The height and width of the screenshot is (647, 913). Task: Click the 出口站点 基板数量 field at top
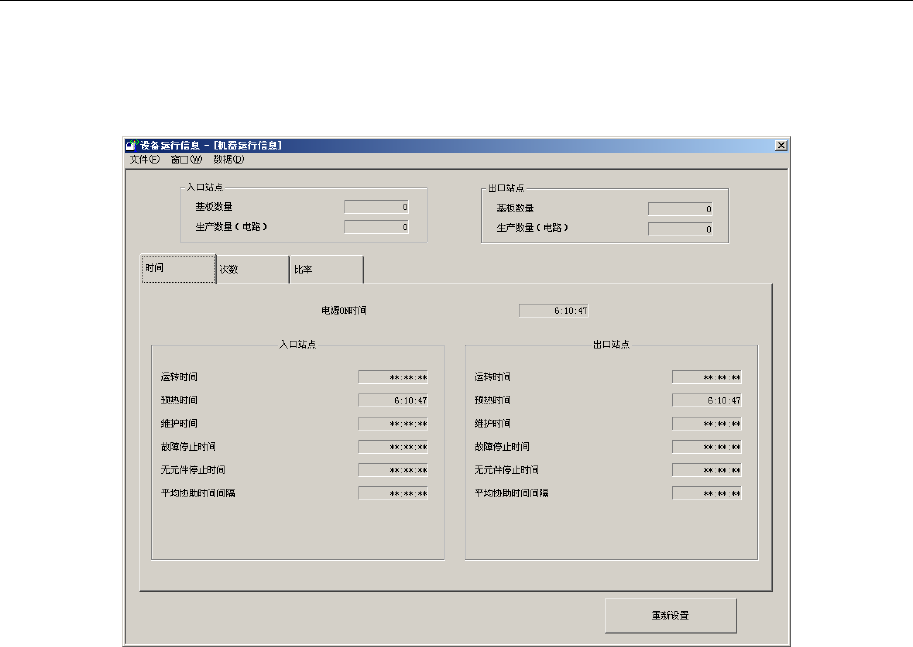click(681, 209)
